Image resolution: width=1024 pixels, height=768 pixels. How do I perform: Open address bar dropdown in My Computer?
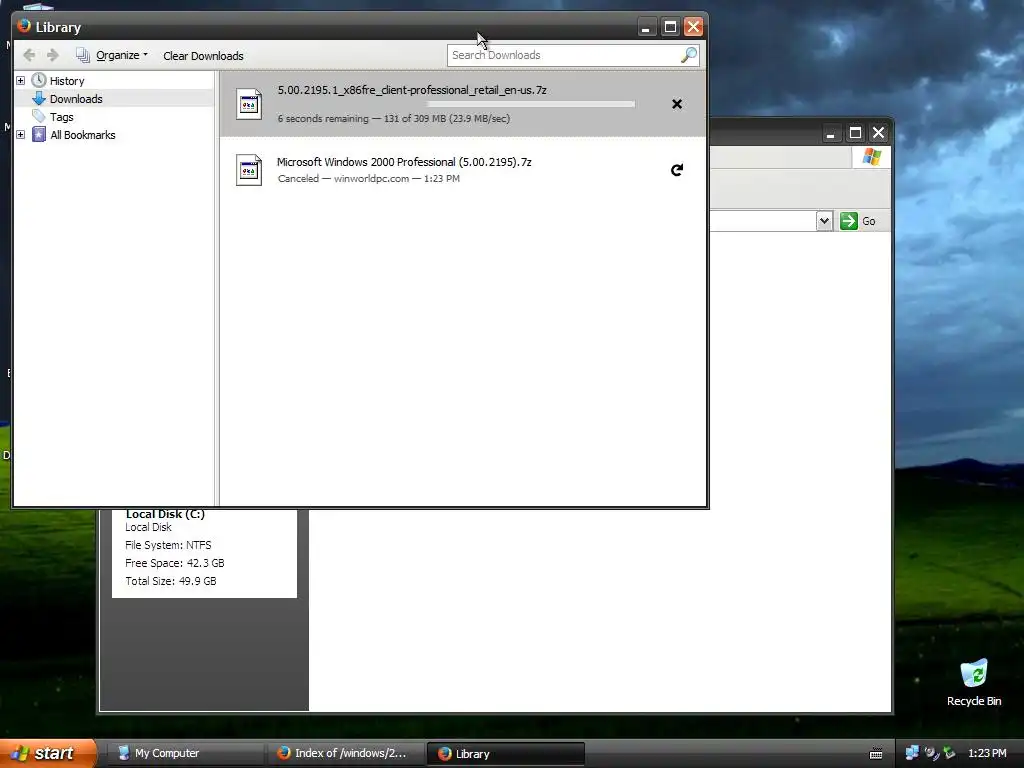pos(824,221)
